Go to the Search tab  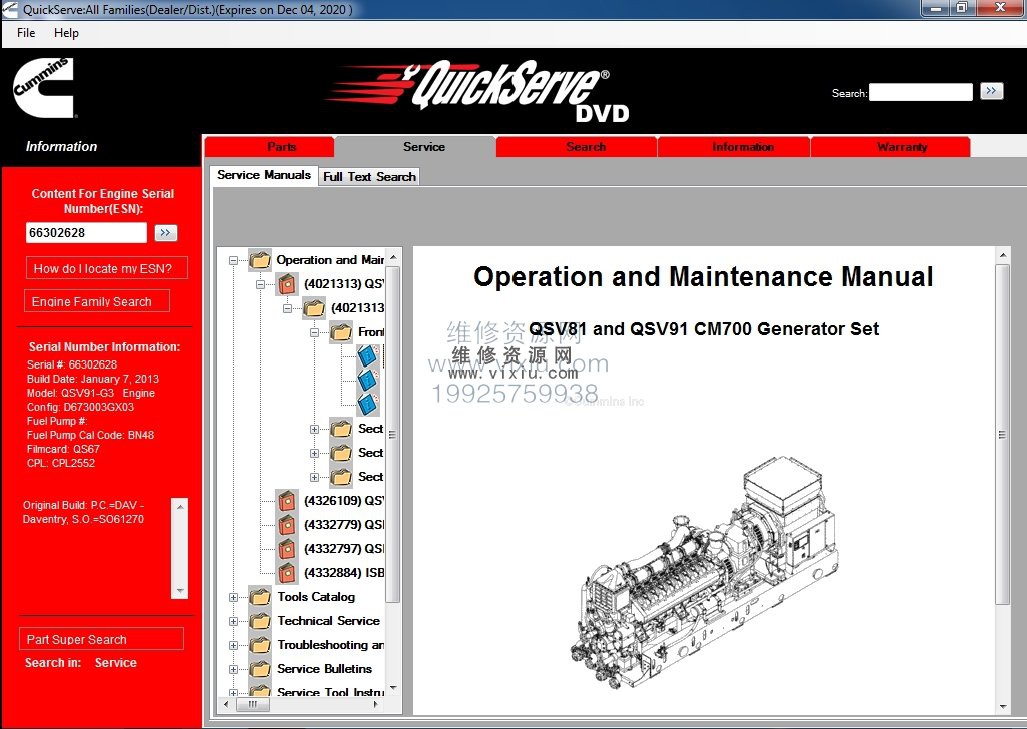[x=577, y=147]
